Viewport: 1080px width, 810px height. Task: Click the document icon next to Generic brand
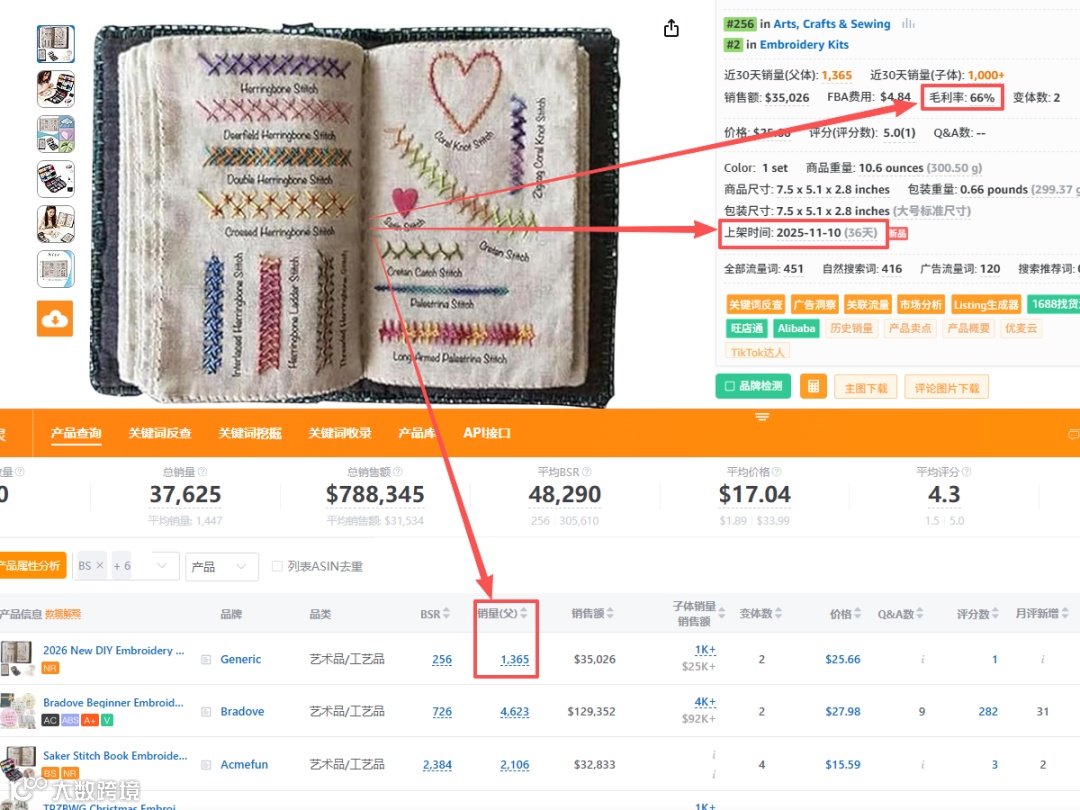pos(206,659)
